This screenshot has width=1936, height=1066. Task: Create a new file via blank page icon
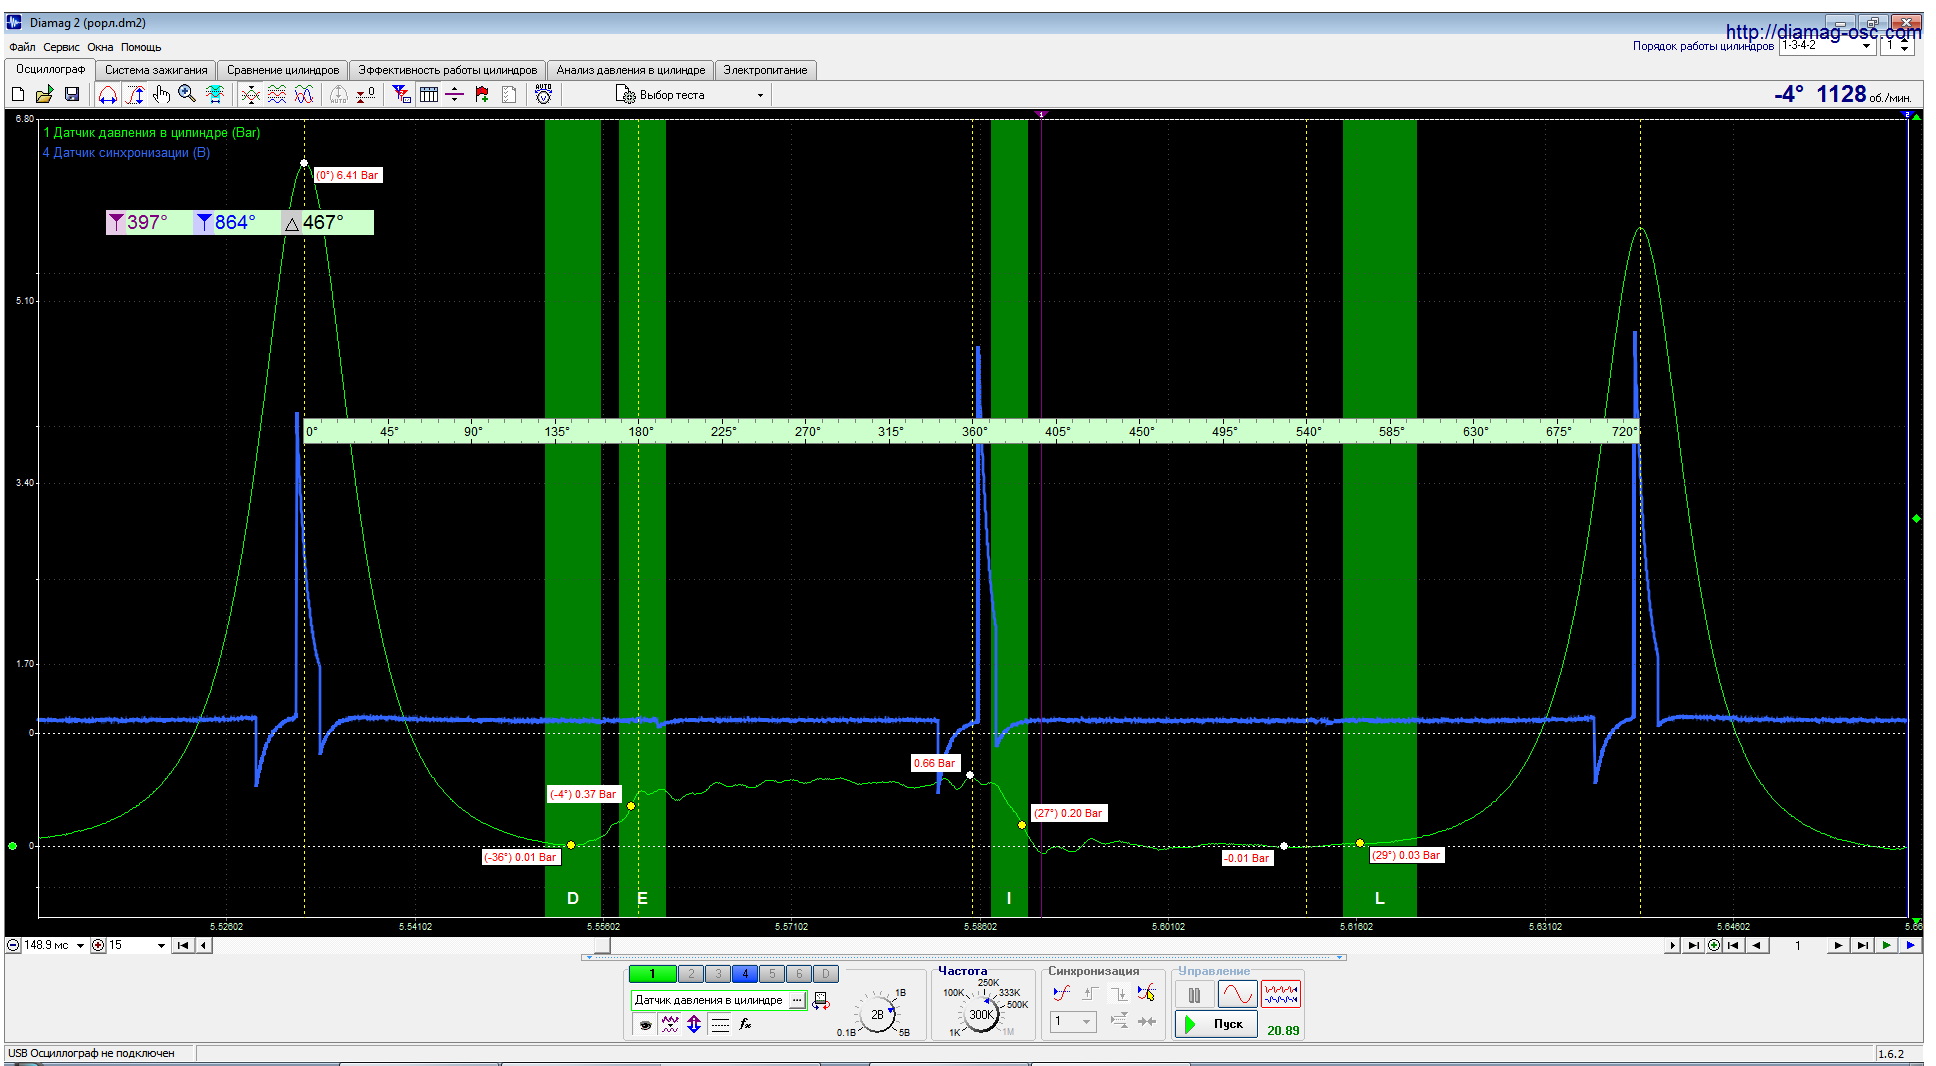point(18,94)
